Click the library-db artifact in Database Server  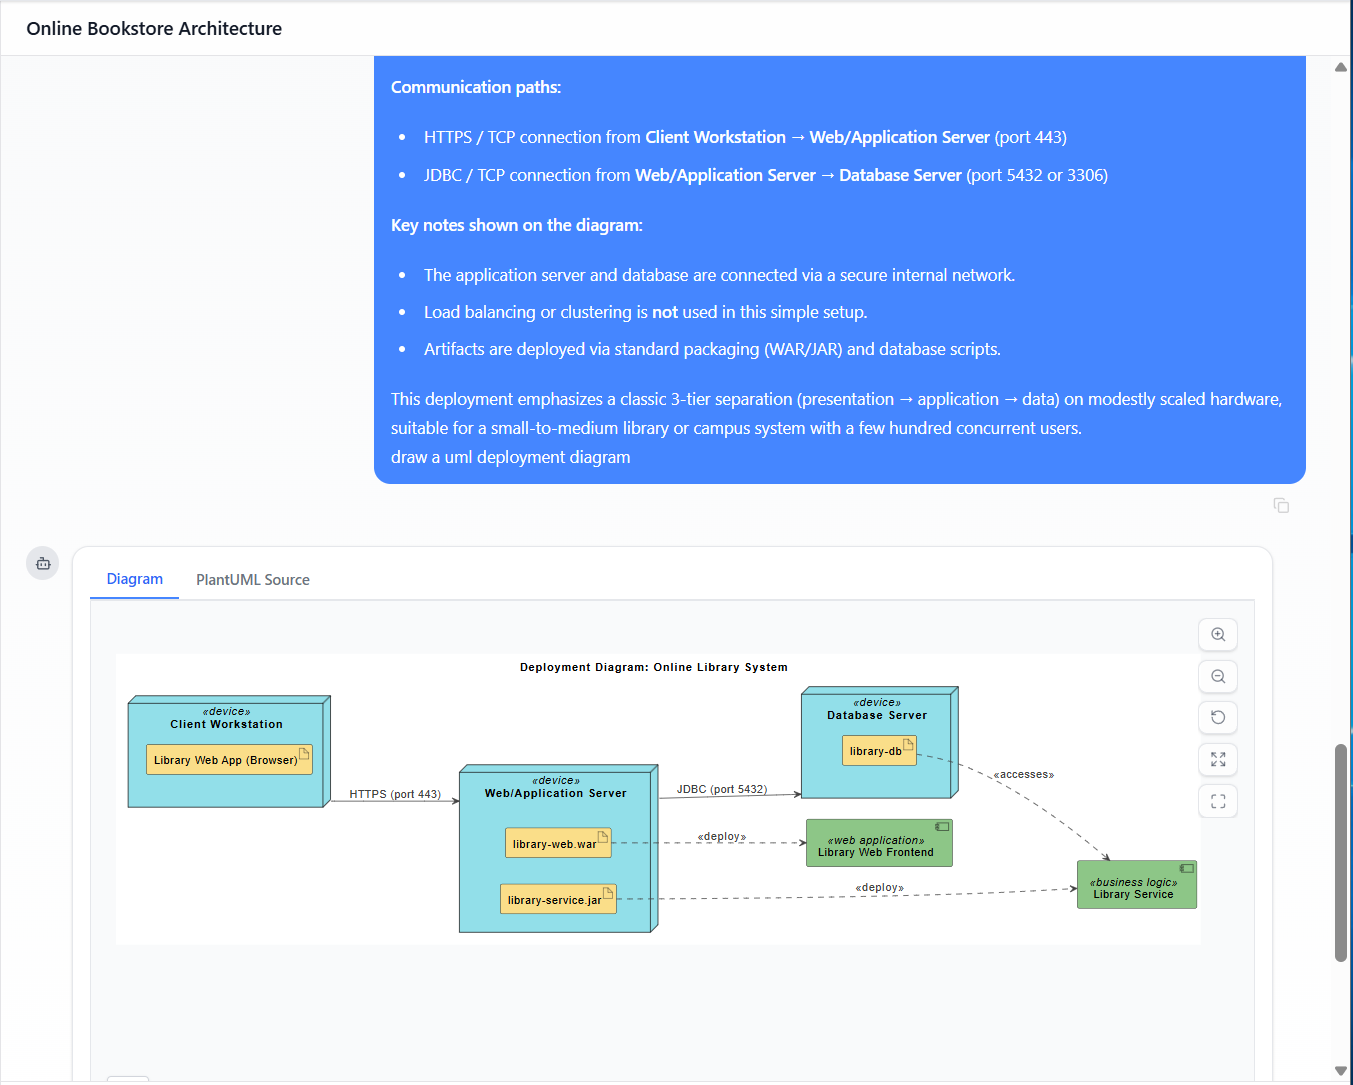pos(878,751)
